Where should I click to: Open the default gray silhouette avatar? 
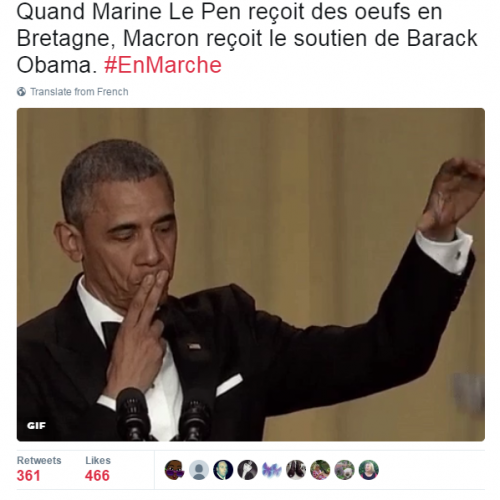point(199,470)
